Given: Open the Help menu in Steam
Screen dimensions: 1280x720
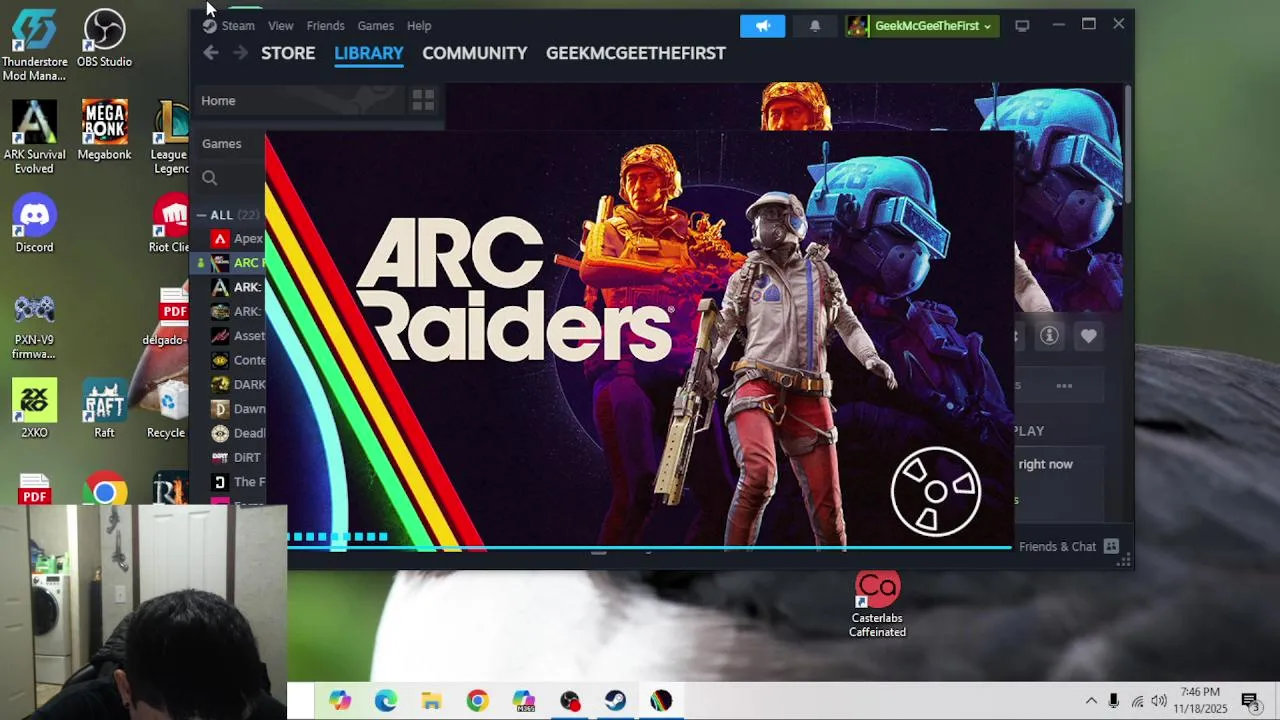Looking at the screenshot, I should point(419,26).
